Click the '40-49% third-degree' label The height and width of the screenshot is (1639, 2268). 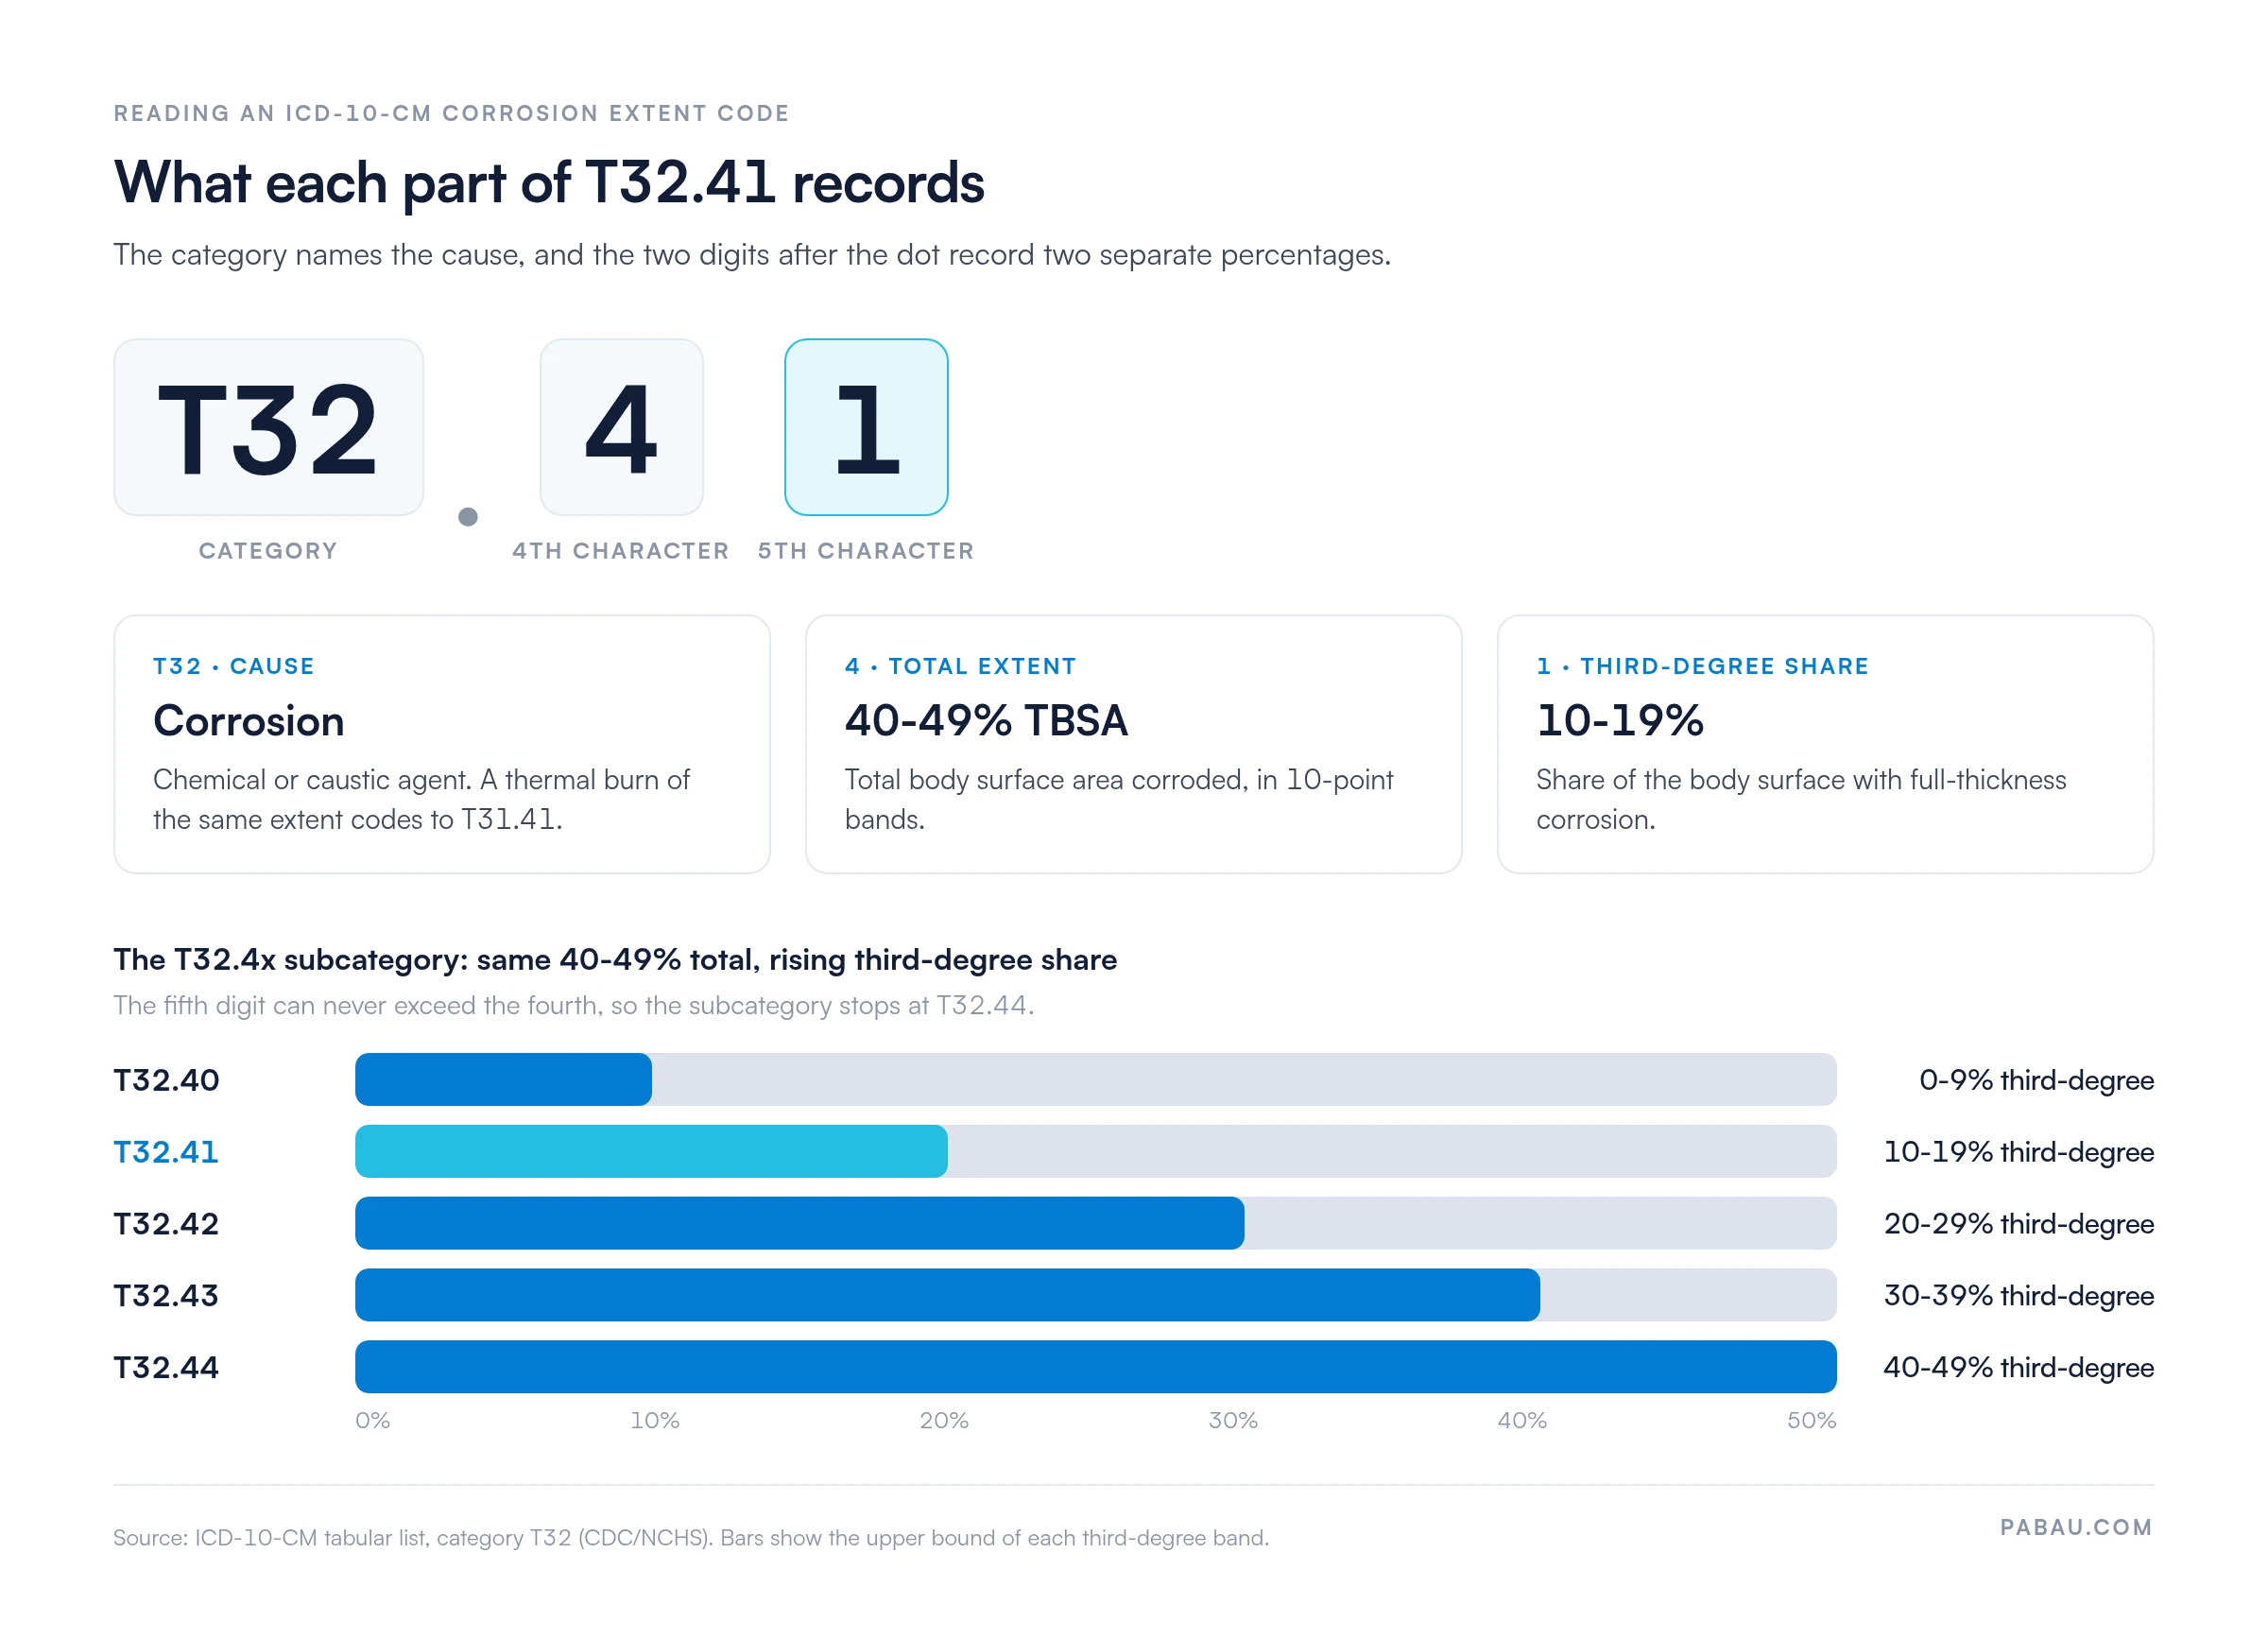coord(2018,1367)
